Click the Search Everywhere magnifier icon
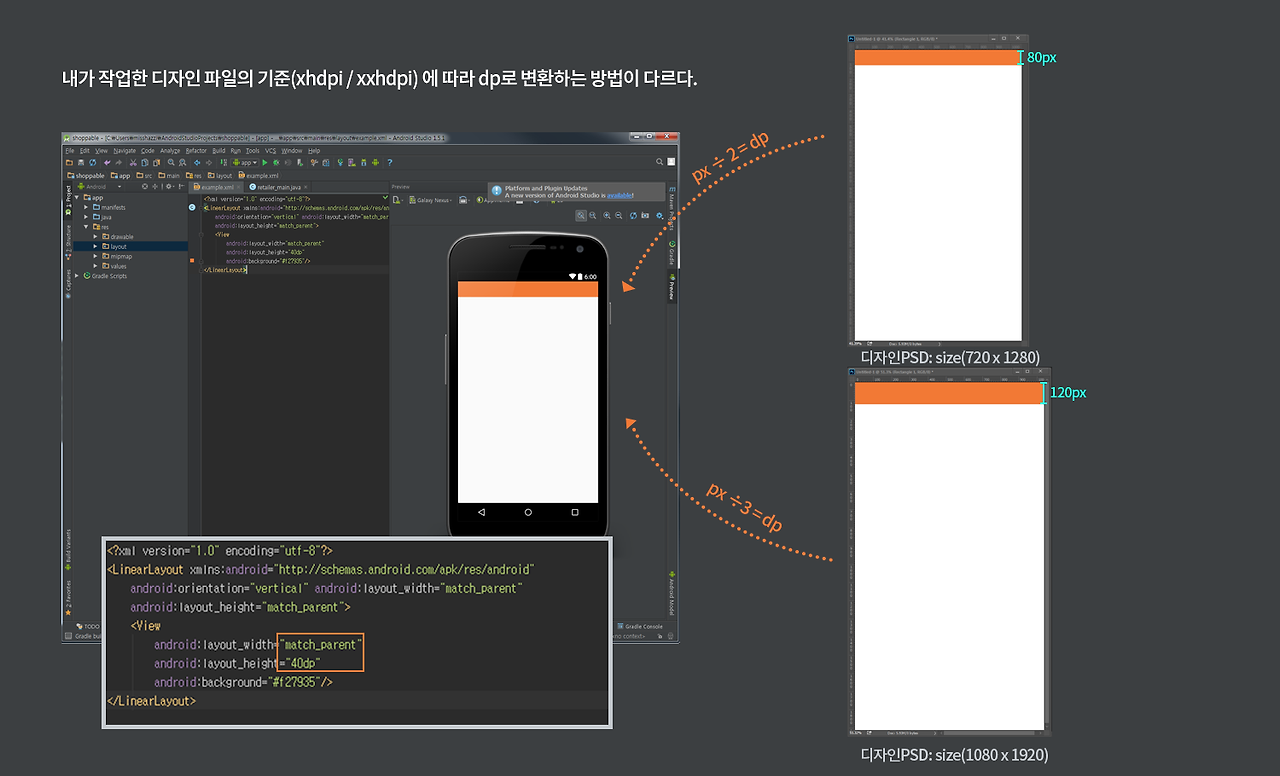 (x=659, y=161)
